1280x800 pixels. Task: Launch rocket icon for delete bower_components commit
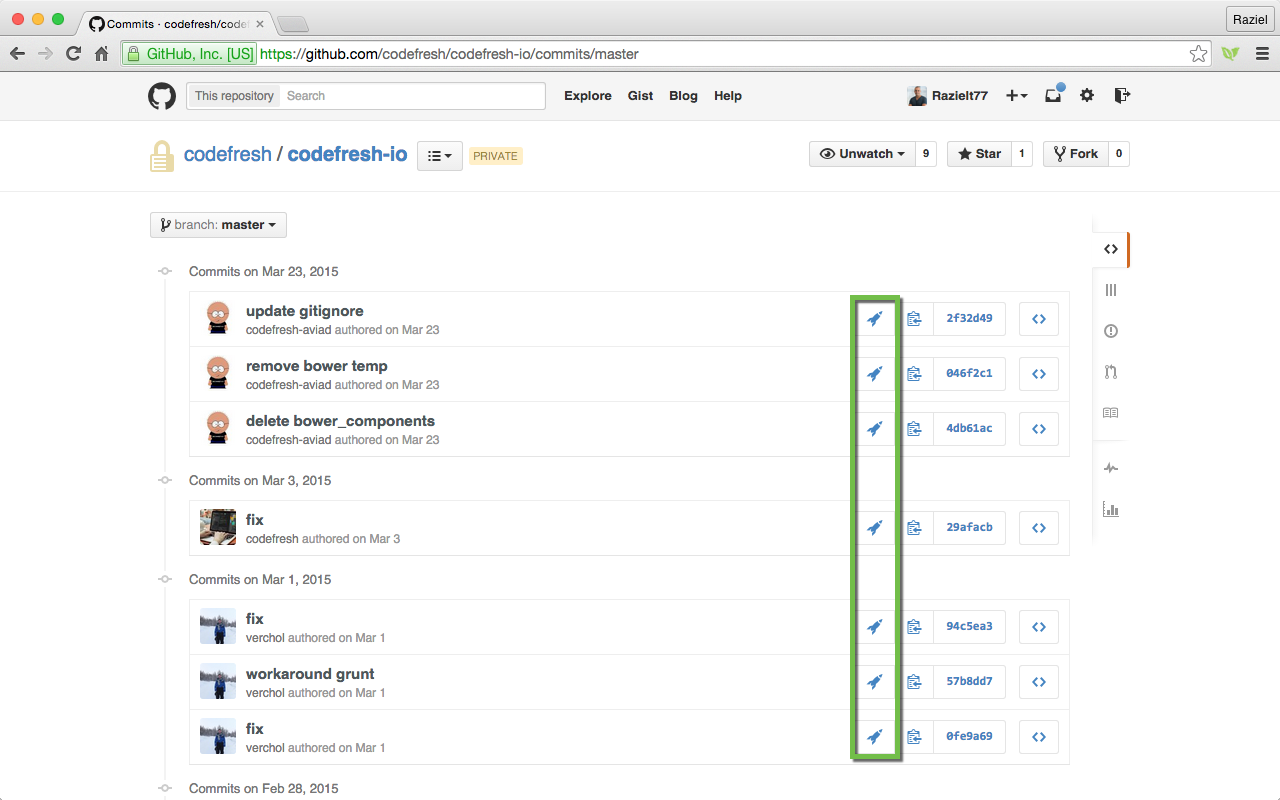875,429
